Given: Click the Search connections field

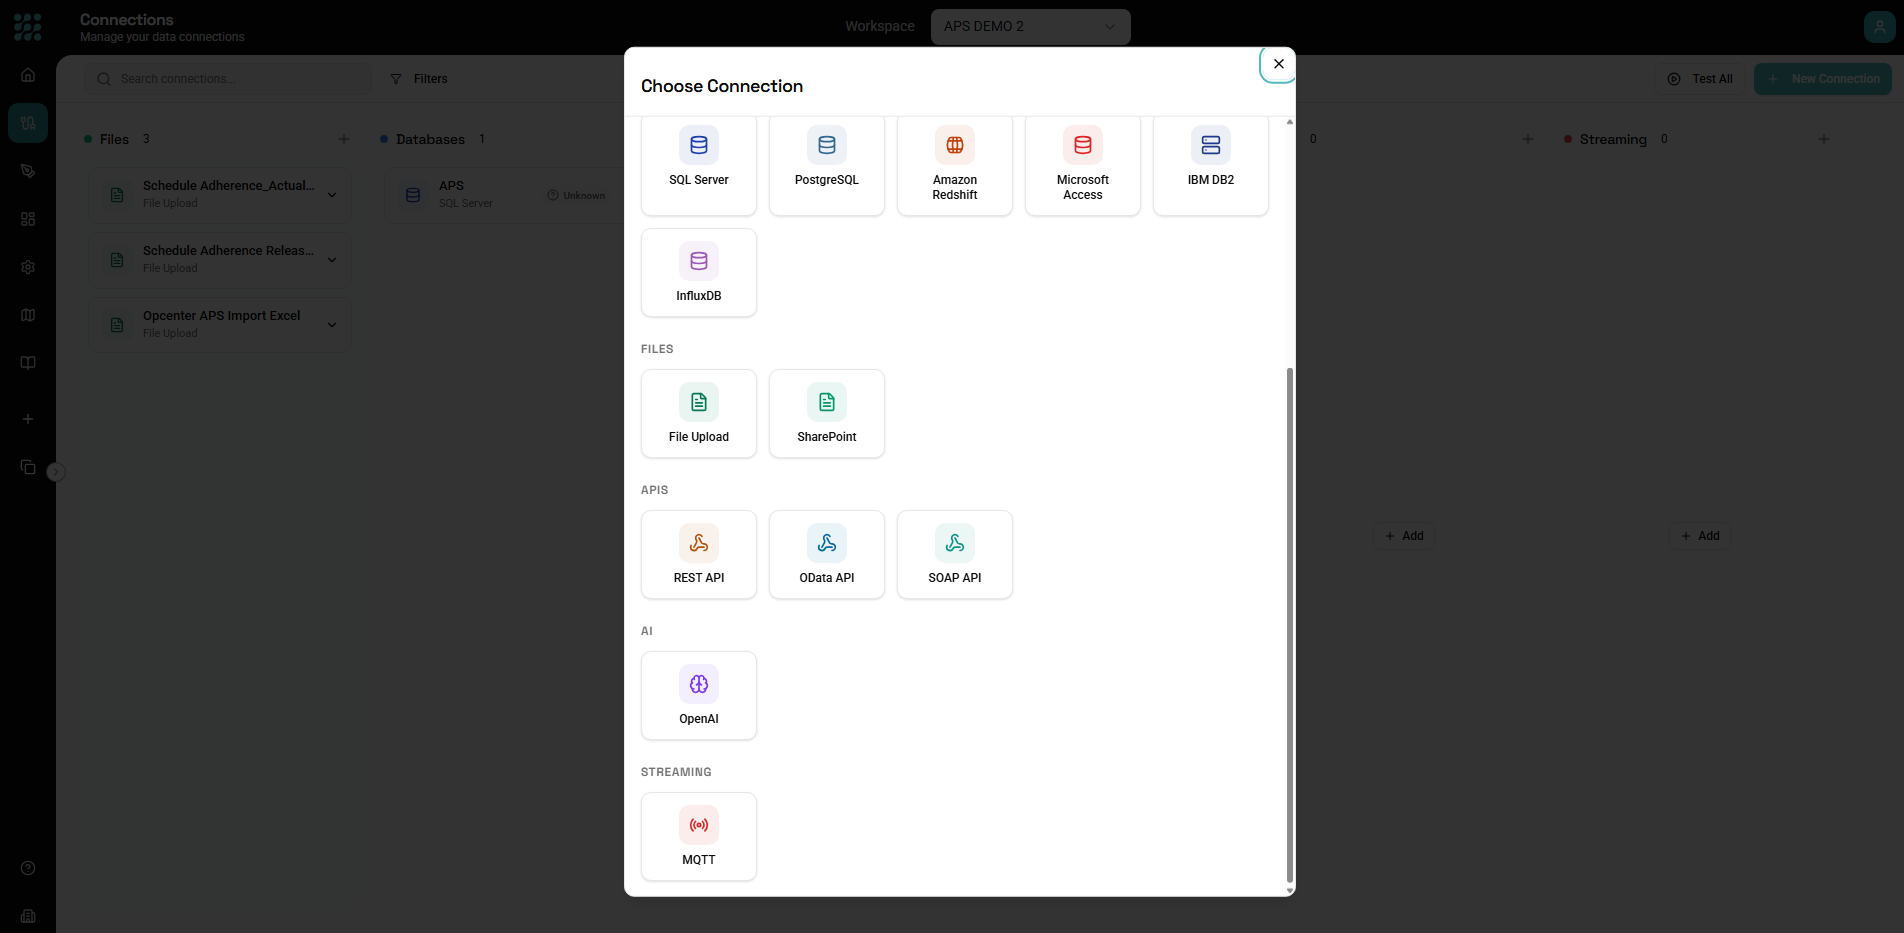Looking at the screenshot, I should pyautogui.click(x=228, y=79).
